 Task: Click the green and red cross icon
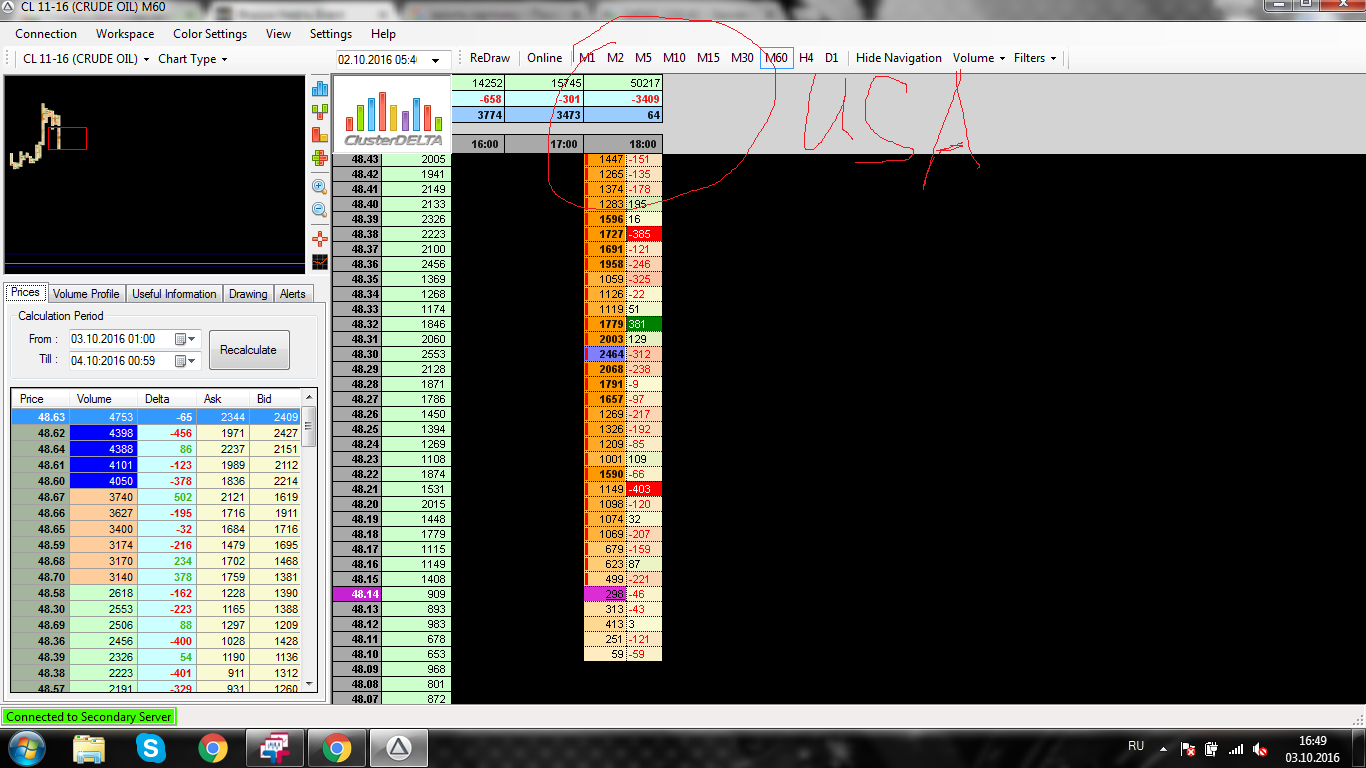320,158
